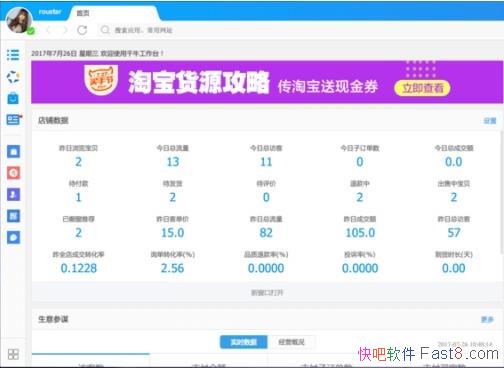Screen dimensions: 504x368
Task: Launch the blue chat bubble plugin icon
Action: point(13,238)
